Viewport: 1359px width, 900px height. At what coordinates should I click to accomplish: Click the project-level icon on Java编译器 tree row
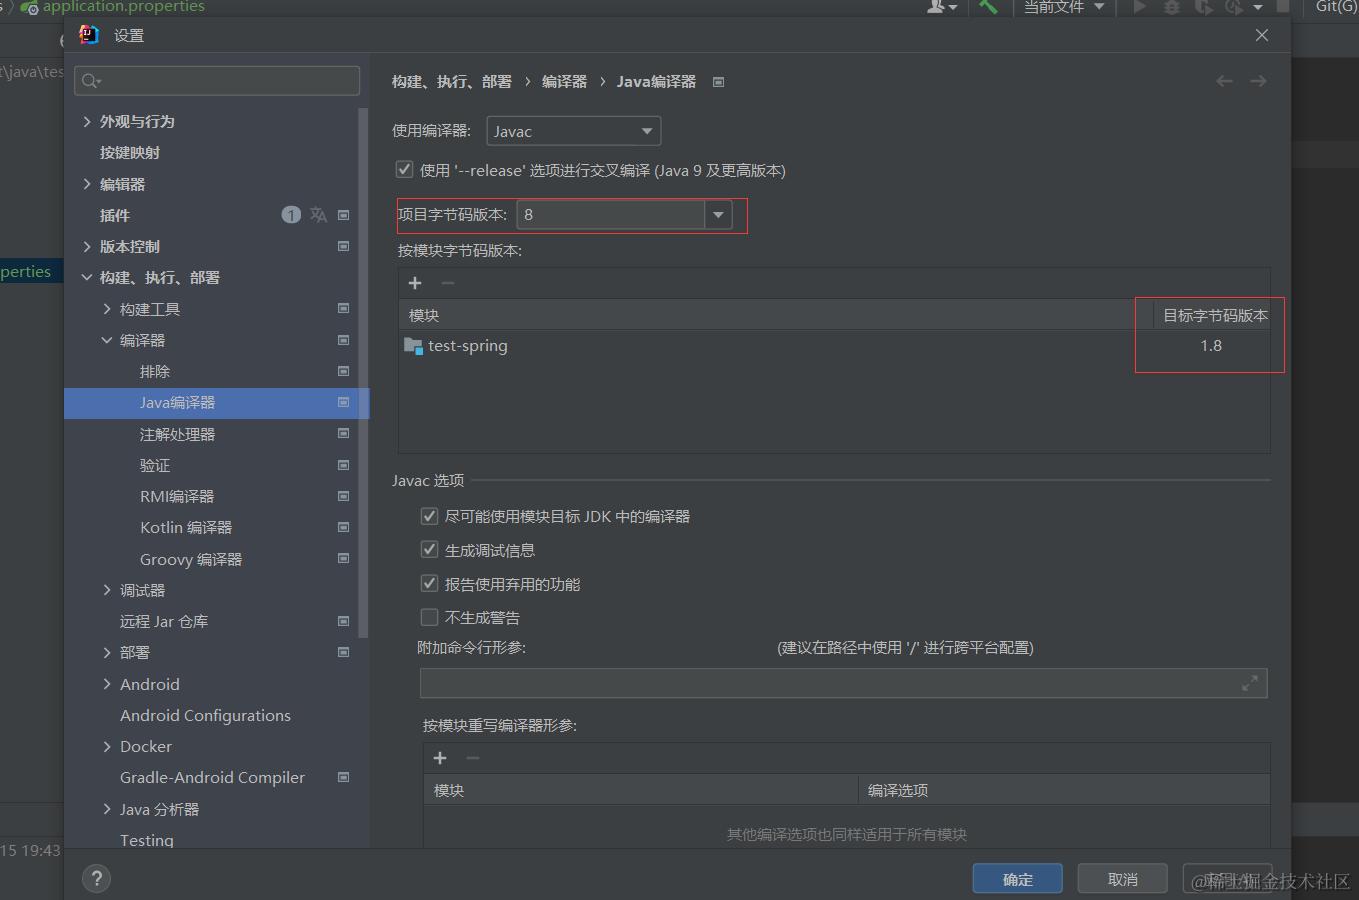[x=343, y=402]
